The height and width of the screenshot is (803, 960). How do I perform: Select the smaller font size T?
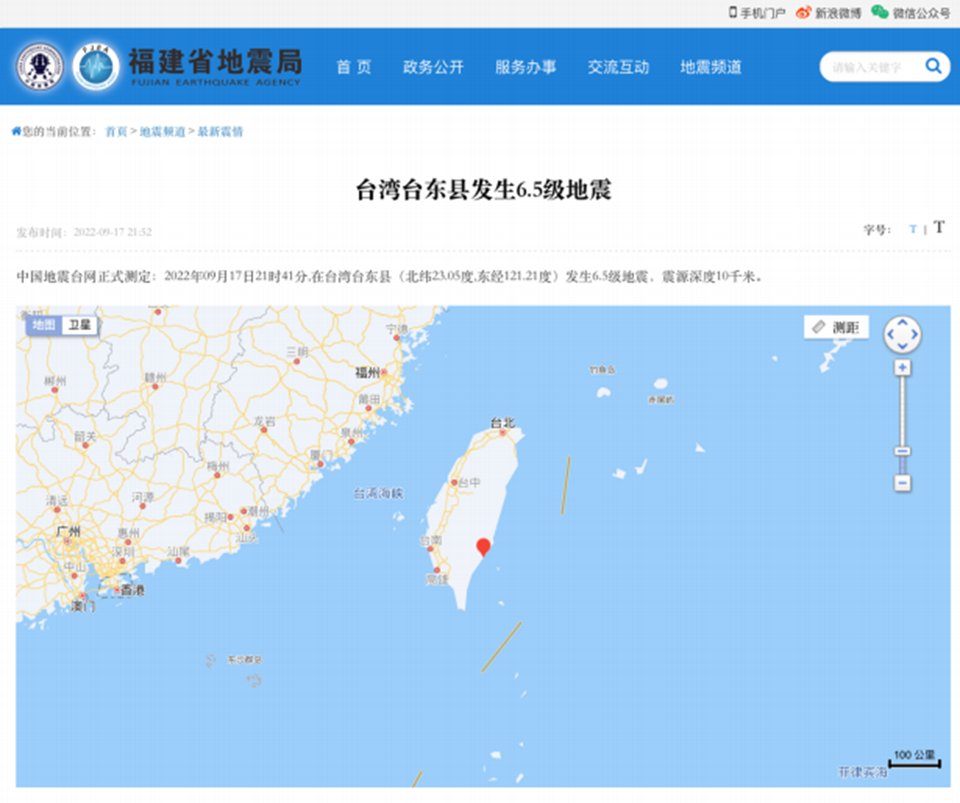pyautogui.click(x=912, y=230)
